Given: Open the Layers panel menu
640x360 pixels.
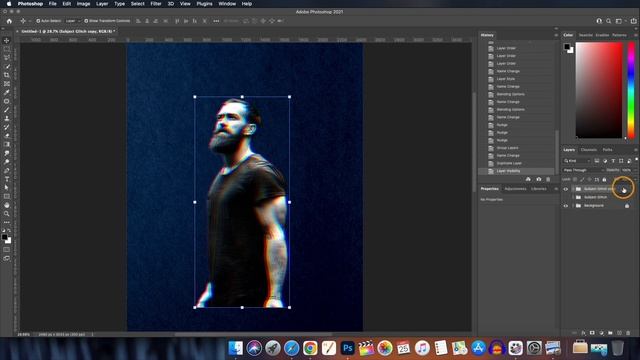Looking at the screenshot, I should [636, 150].
